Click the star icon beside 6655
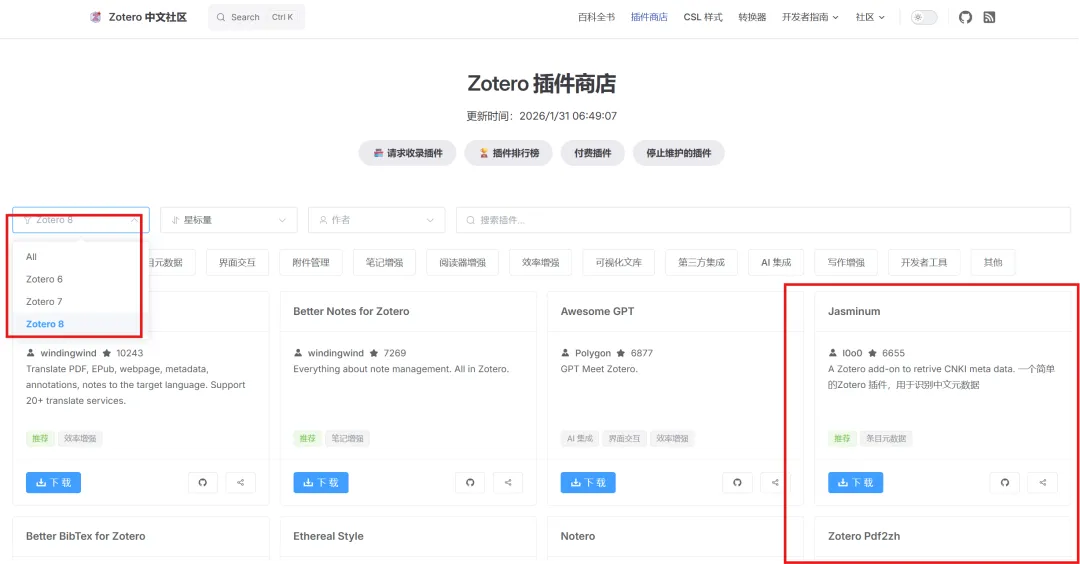Viewport: 1080px width, 564px height. pyautogui.click(x=873, y=353)
